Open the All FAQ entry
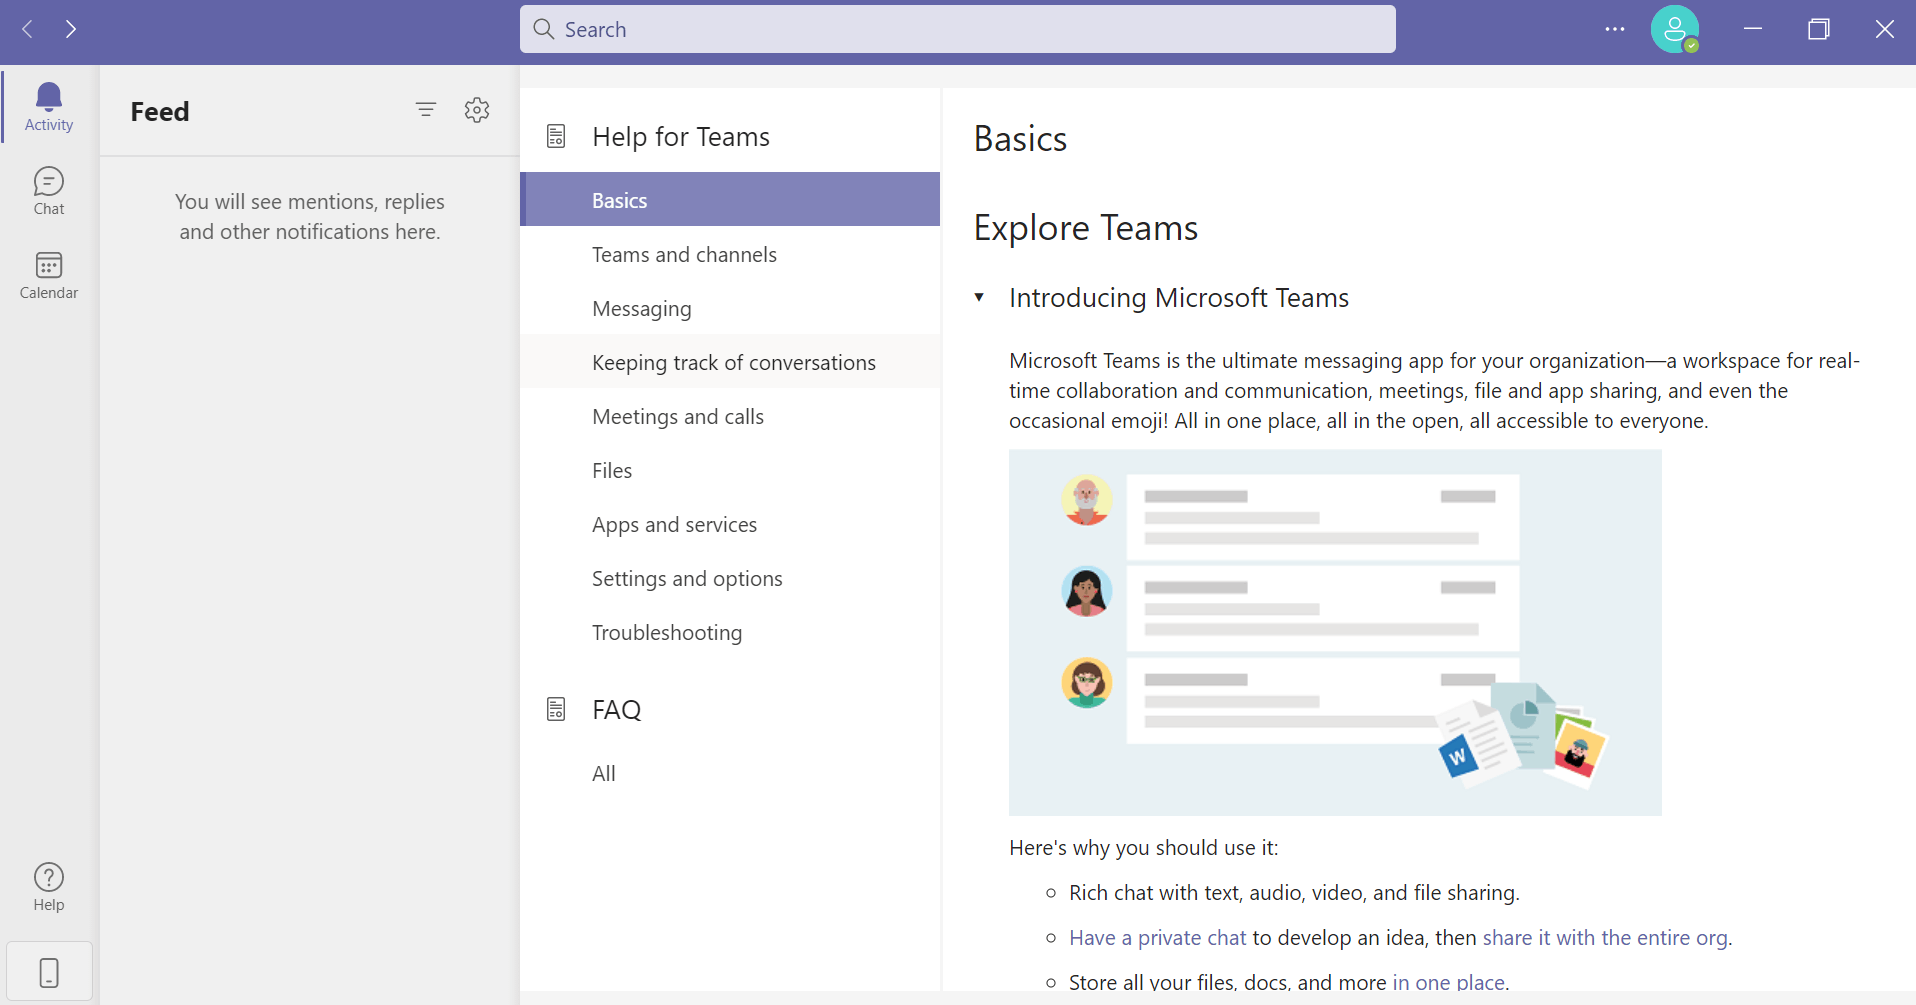This screenshot has width=1916, height=1005. (730, 773)
